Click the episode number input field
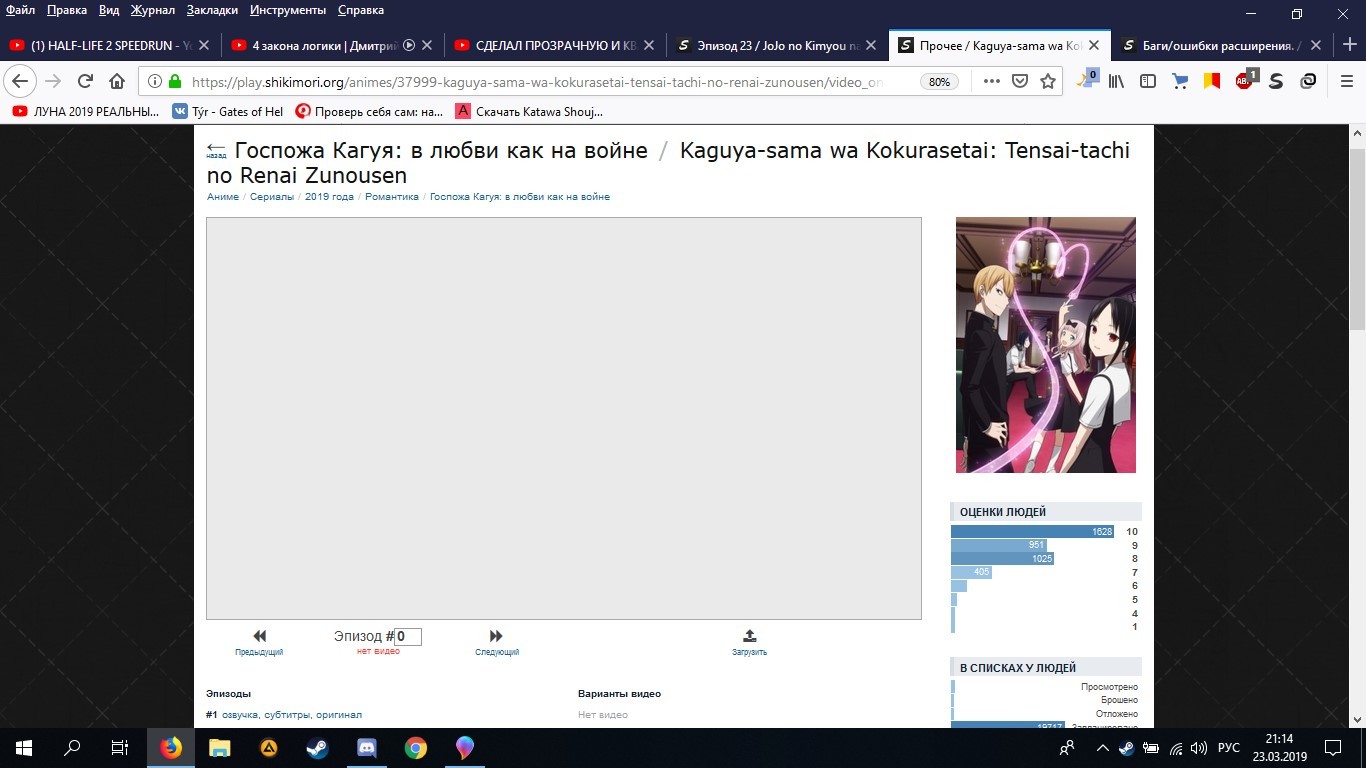The height and width of the screenshot is (768, 1366). [x=408, y=637]
